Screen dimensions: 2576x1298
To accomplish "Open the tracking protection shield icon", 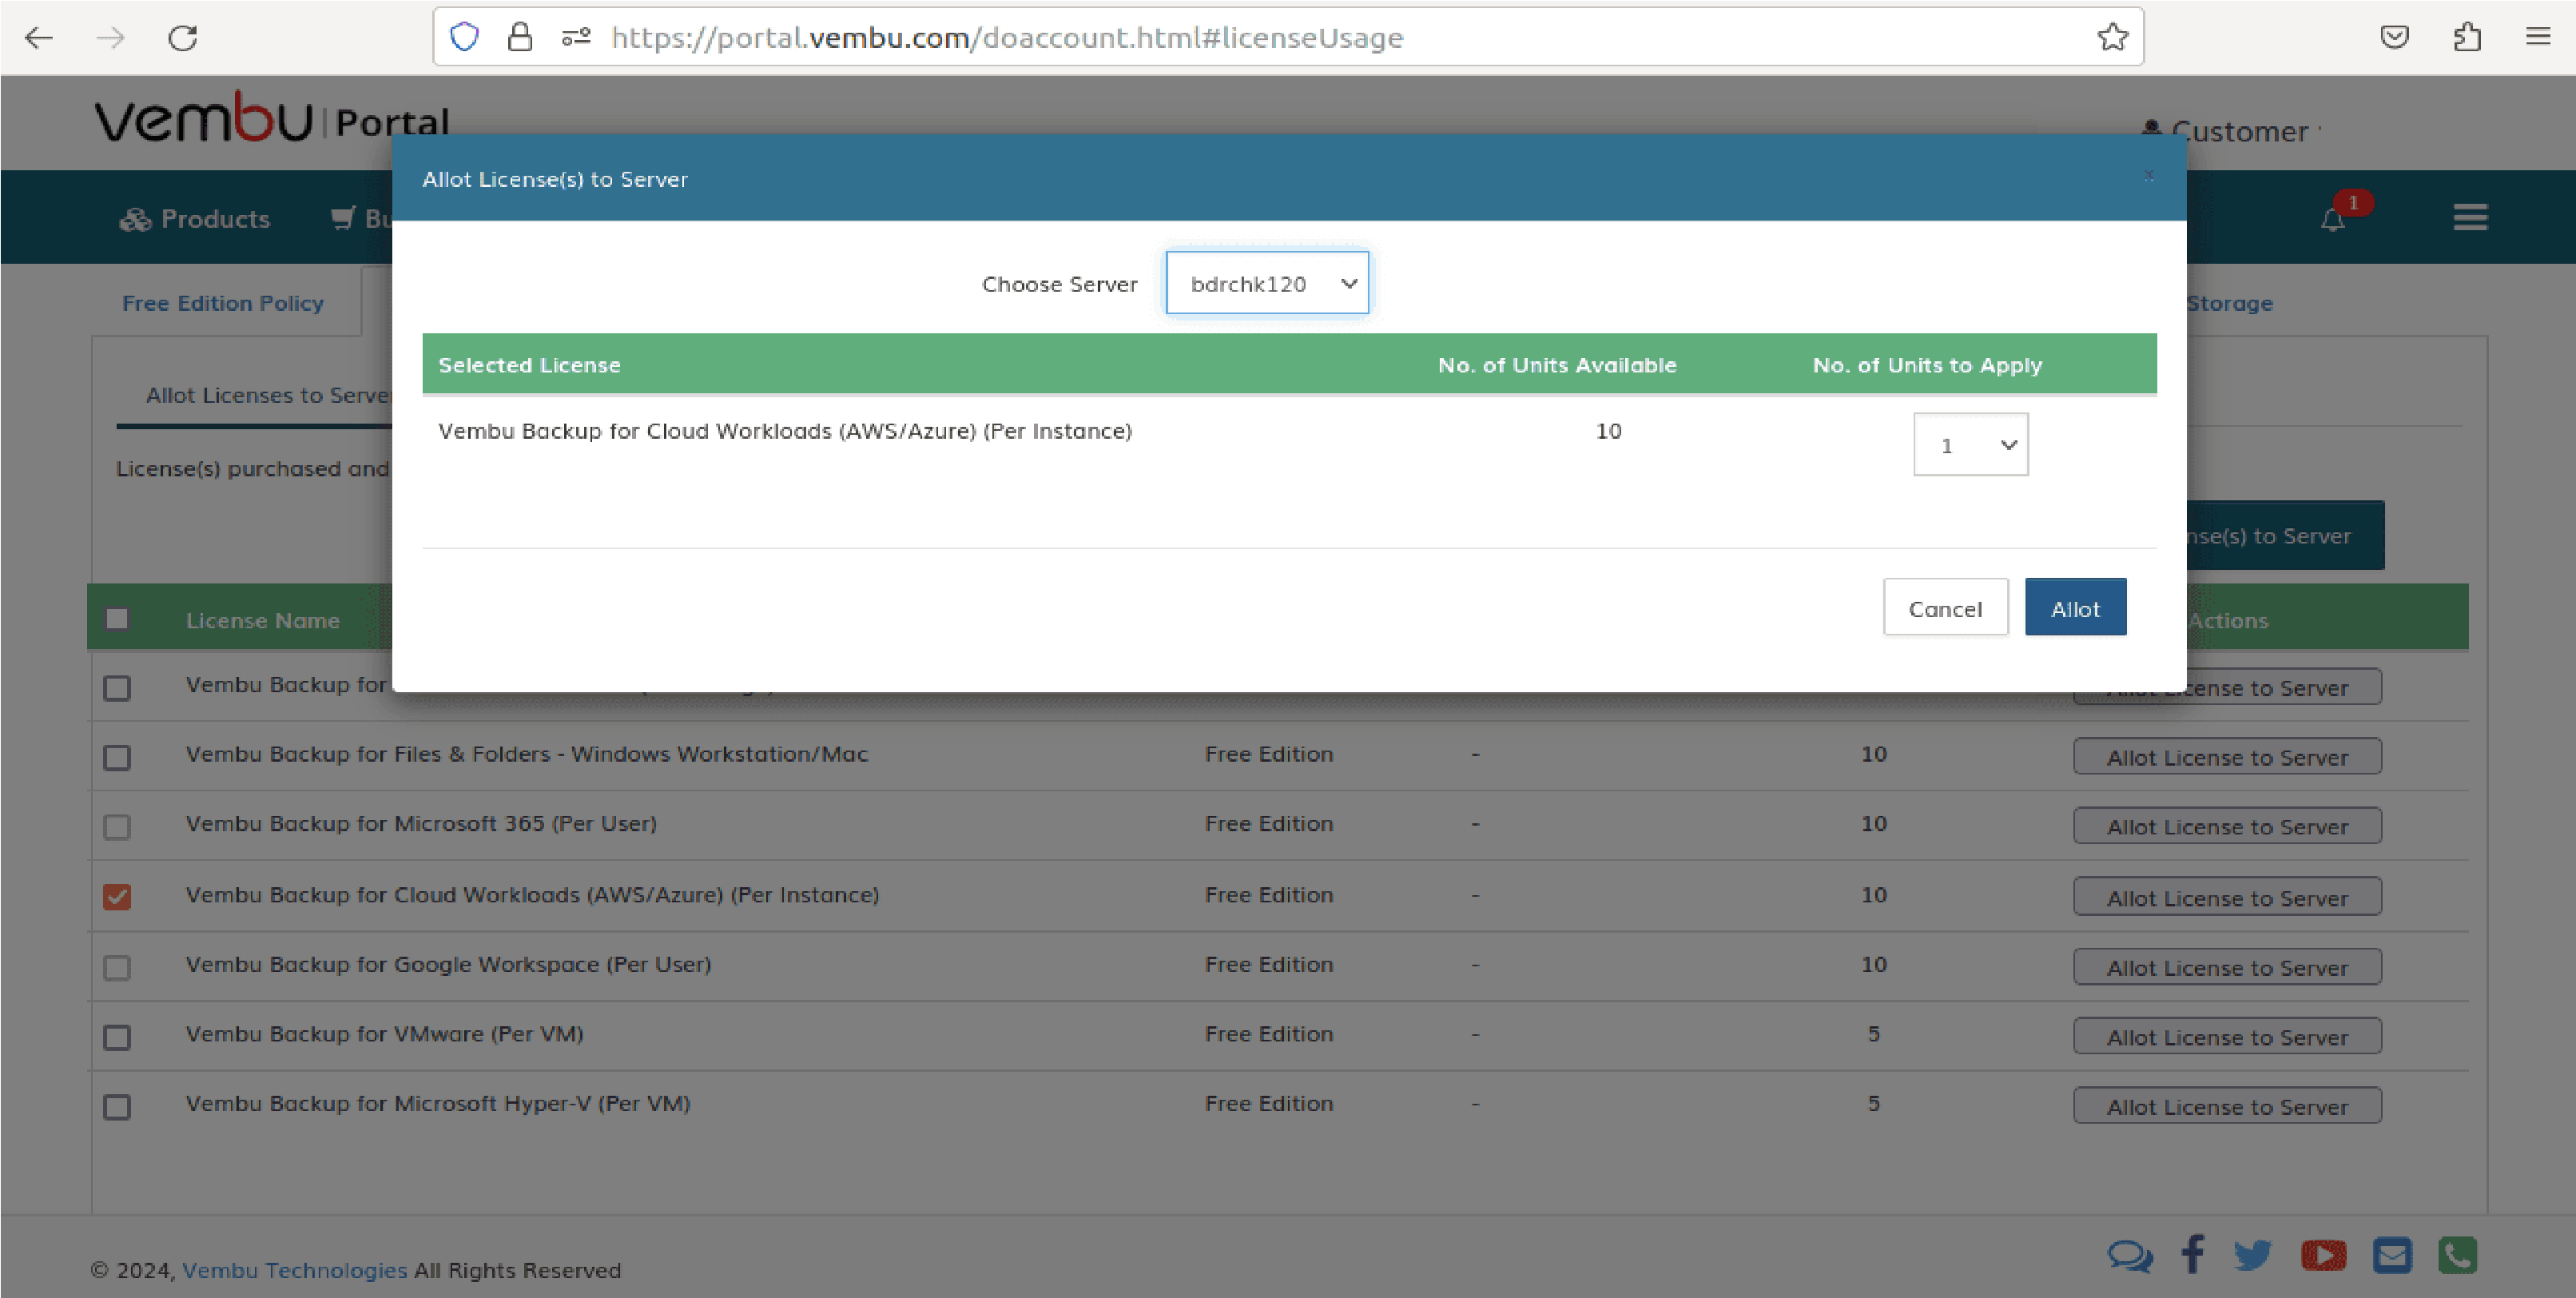I will pyautogui.click(x=464, y=37).
